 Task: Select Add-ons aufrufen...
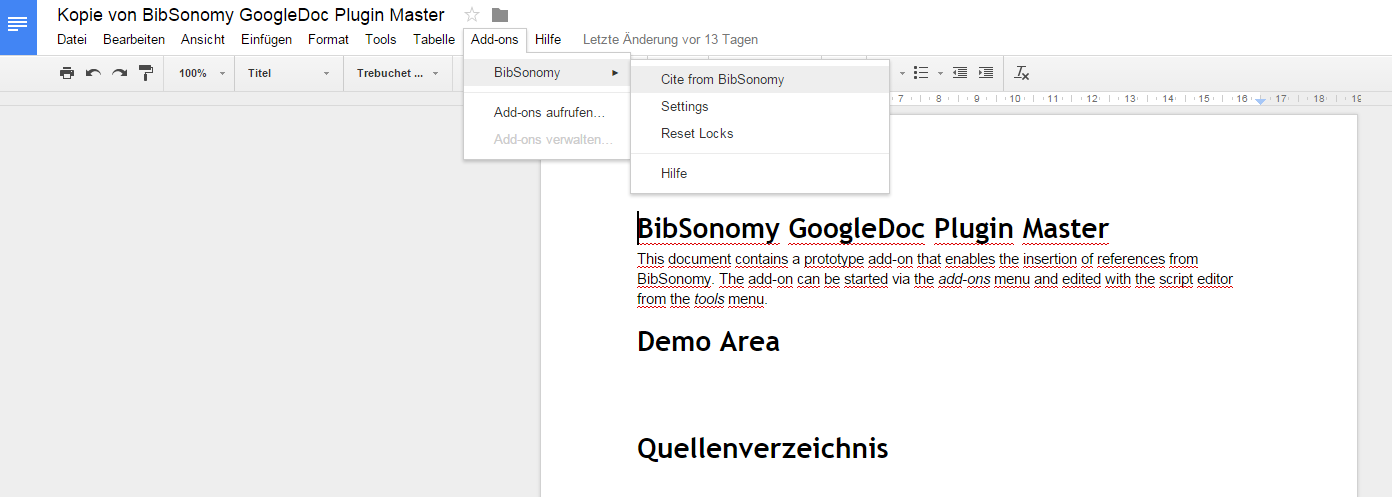click(x=547, y=112)
